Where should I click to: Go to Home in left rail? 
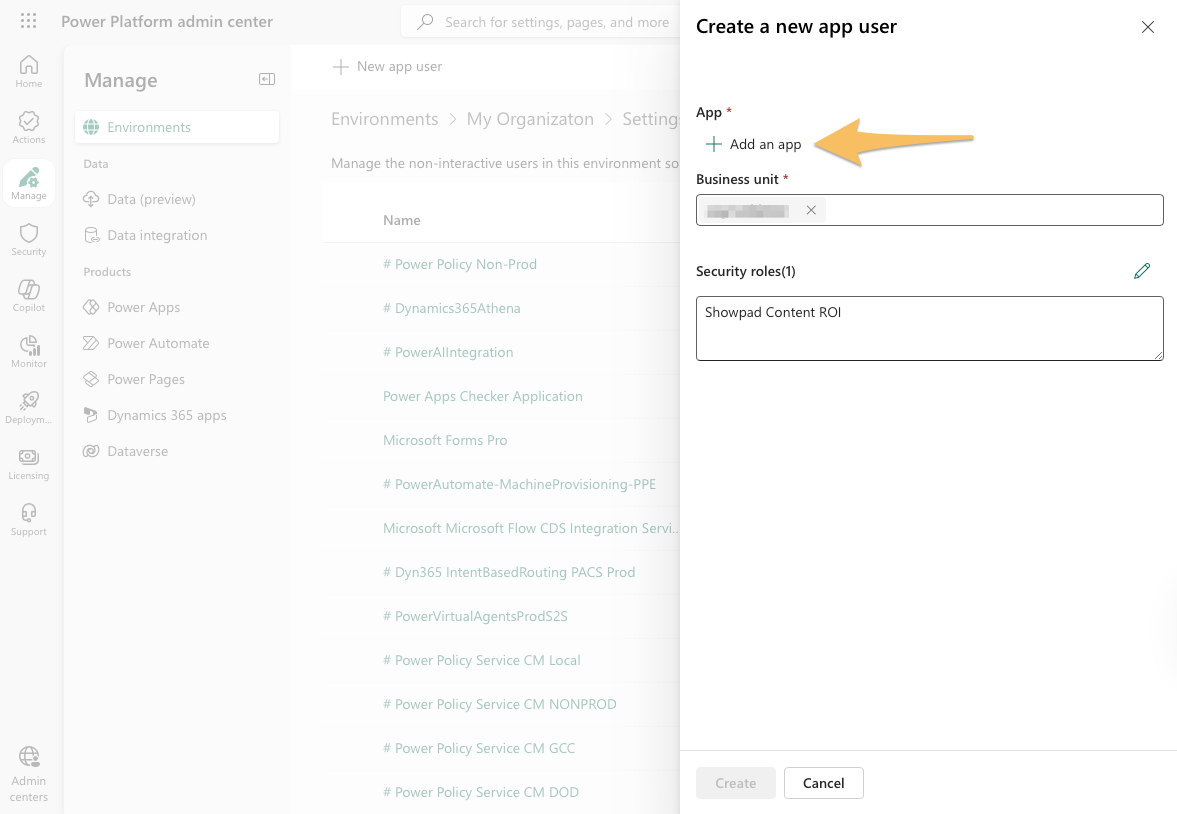[29, 71]
